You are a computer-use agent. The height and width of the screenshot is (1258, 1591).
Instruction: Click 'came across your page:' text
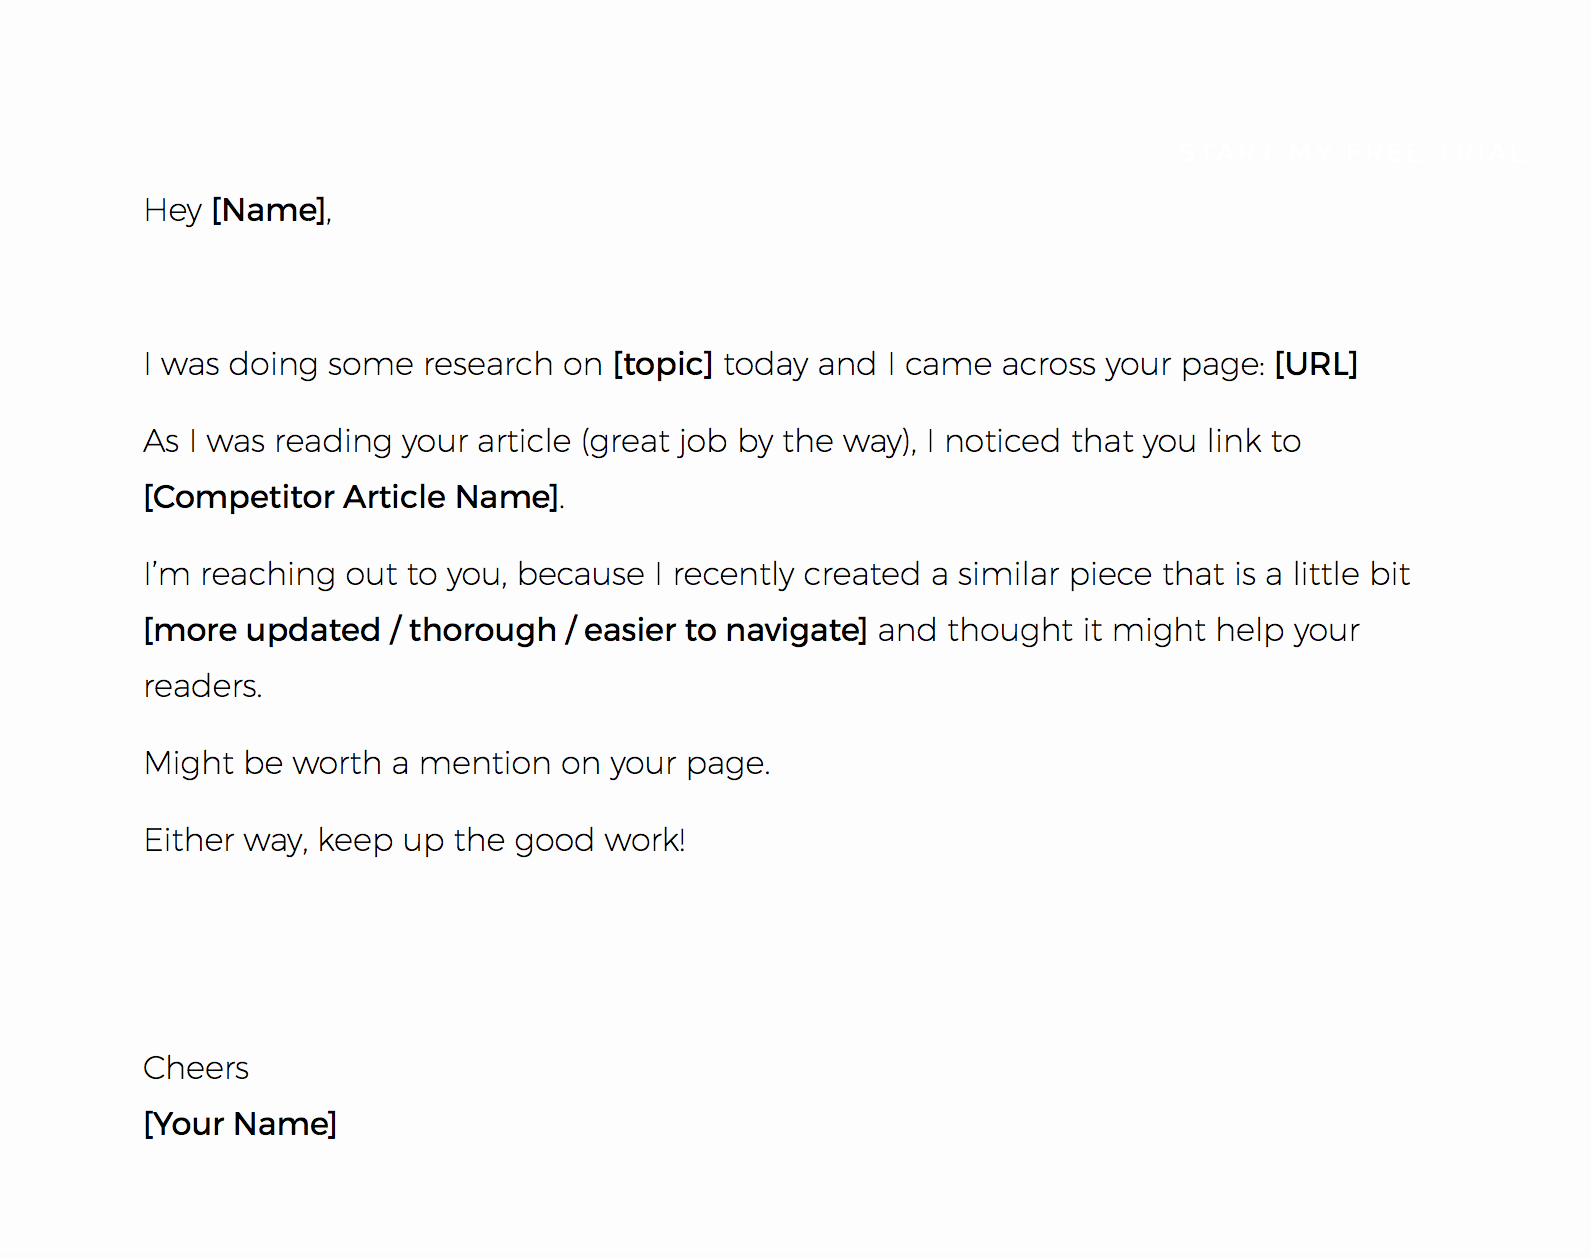click(x=1084, y=364)
